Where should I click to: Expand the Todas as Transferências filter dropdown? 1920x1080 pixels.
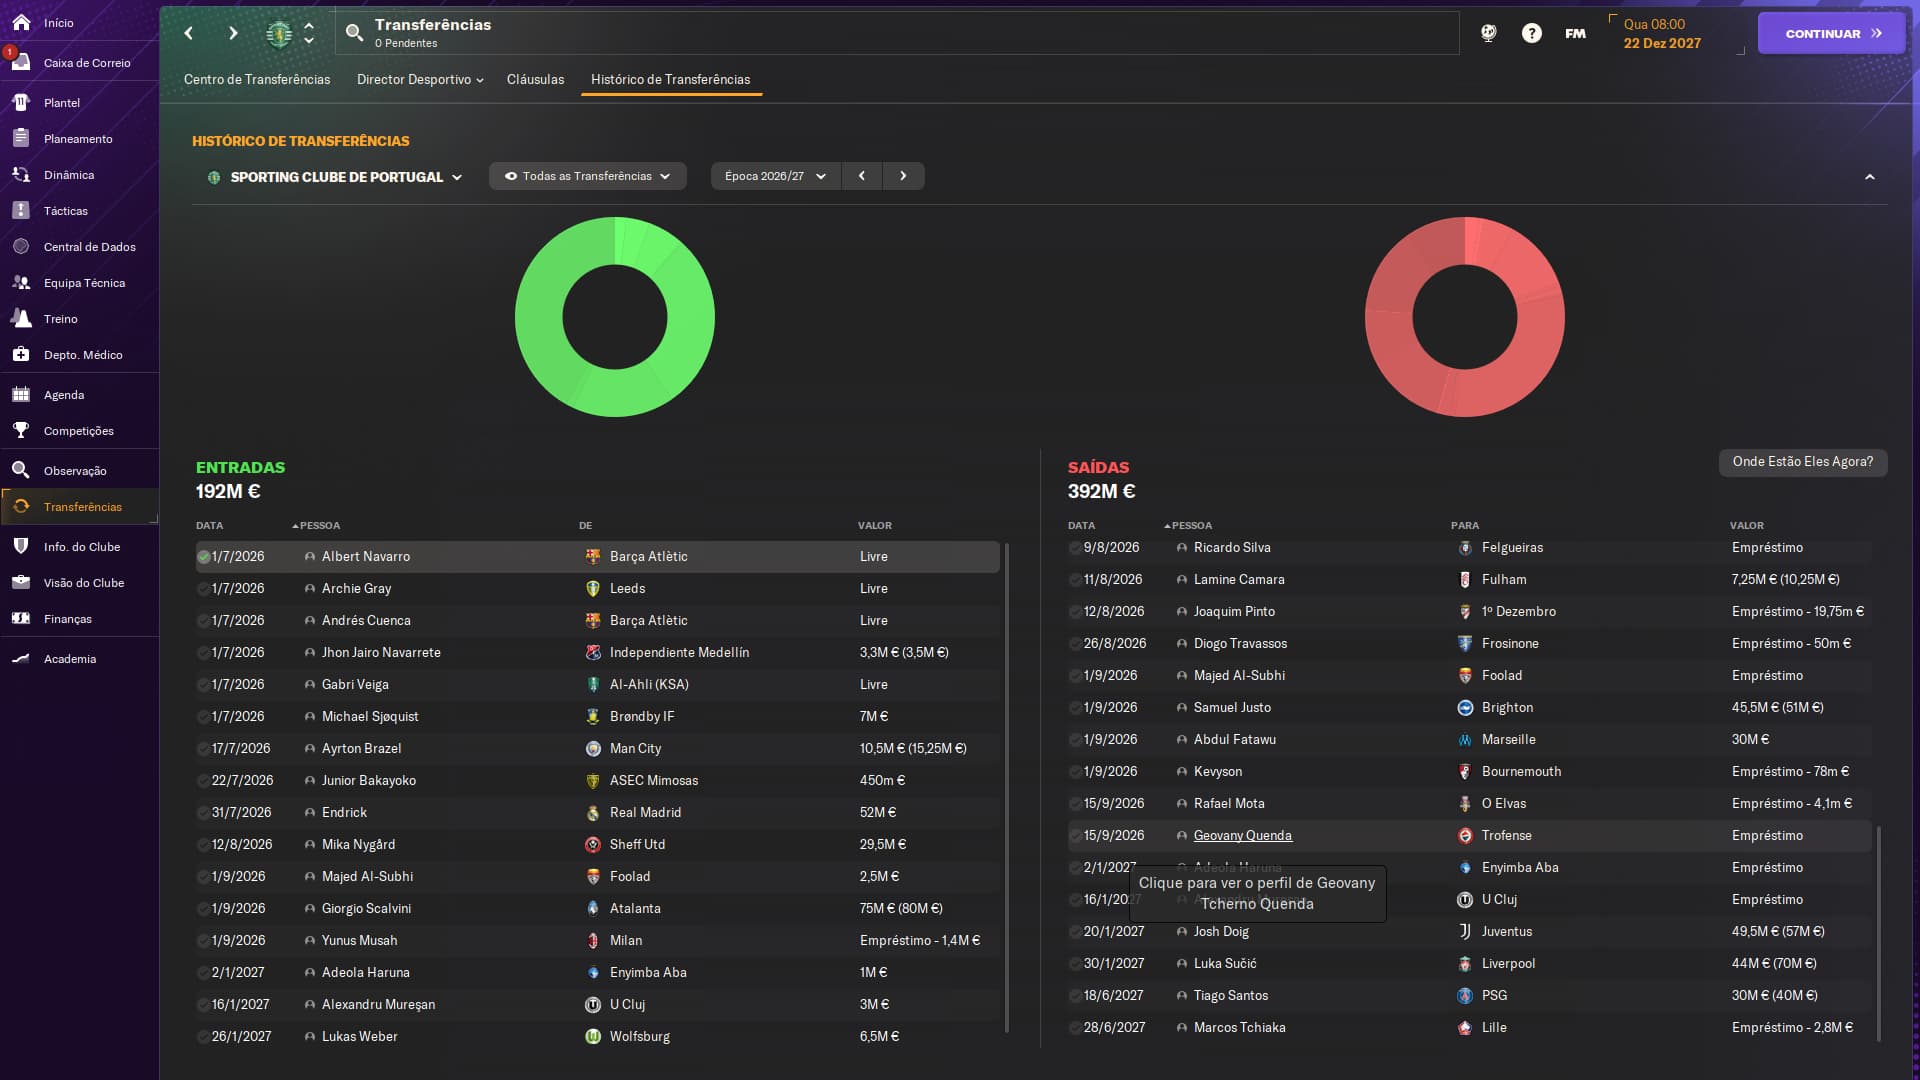587,176
